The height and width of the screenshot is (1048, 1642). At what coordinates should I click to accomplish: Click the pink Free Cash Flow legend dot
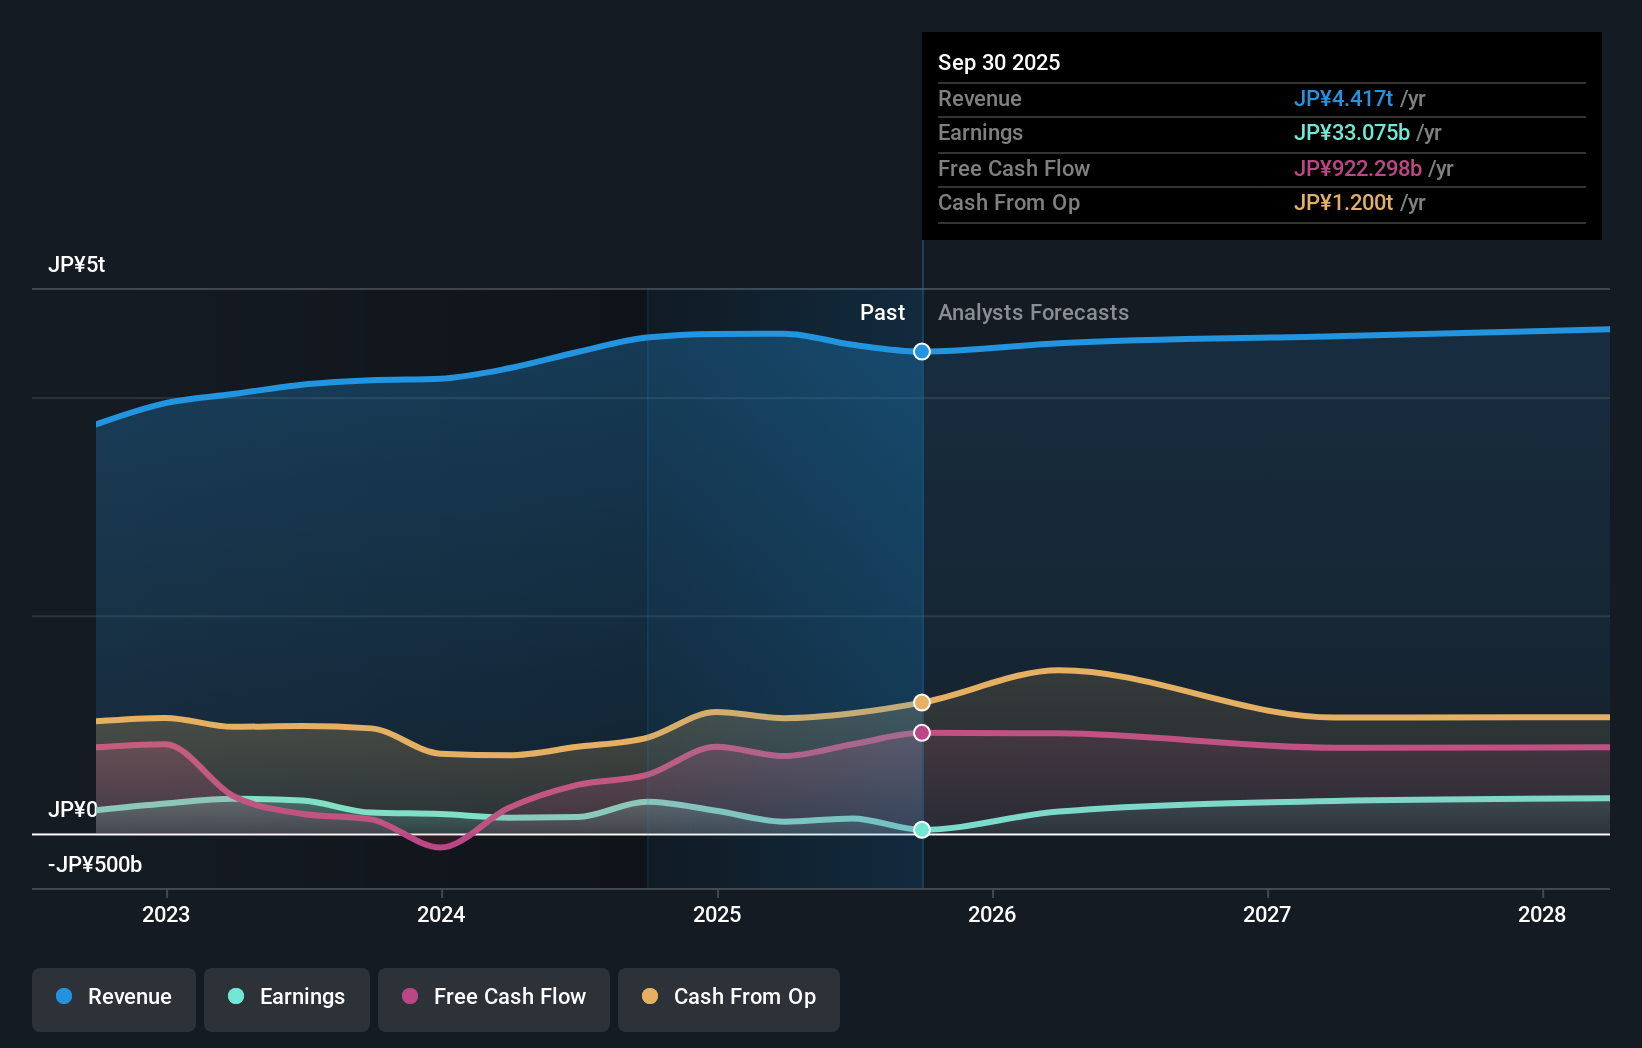(409, 997)
